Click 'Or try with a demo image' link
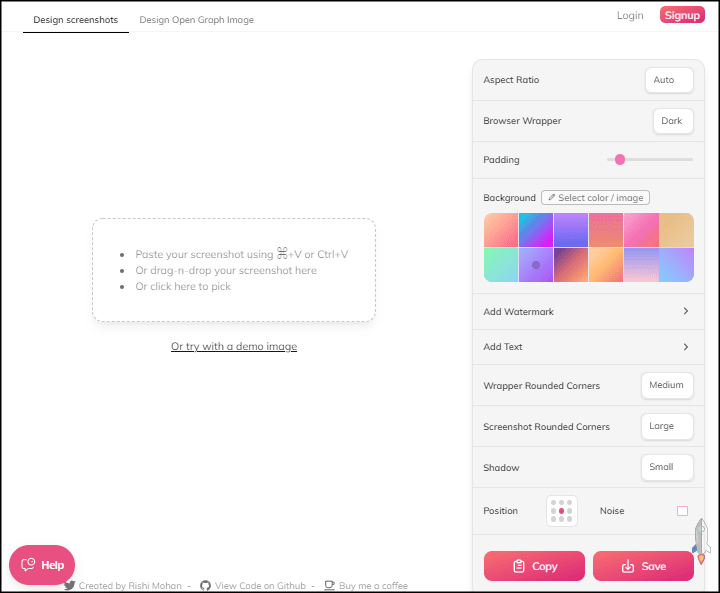Image resolution: width=720 pixels, height=593 pixels. click(234, 346)
